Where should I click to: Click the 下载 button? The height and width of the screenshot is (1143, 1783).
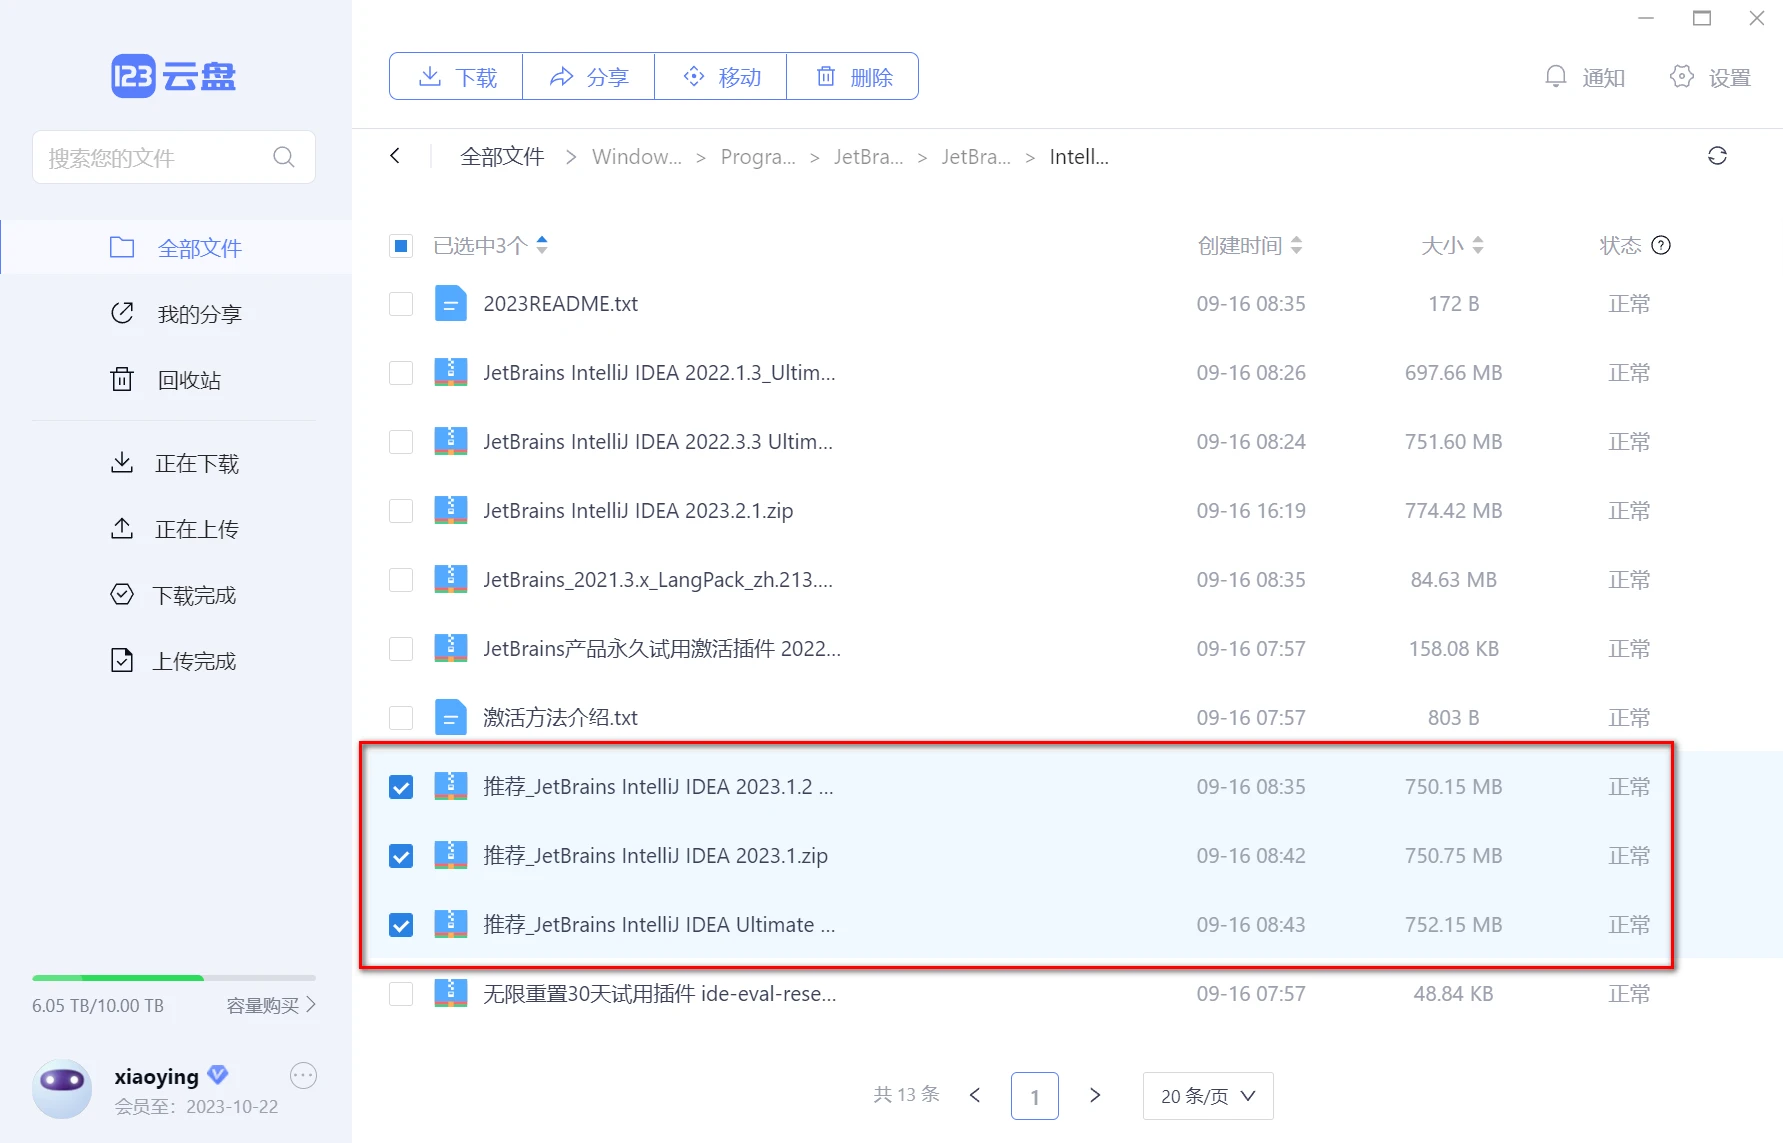456,76
